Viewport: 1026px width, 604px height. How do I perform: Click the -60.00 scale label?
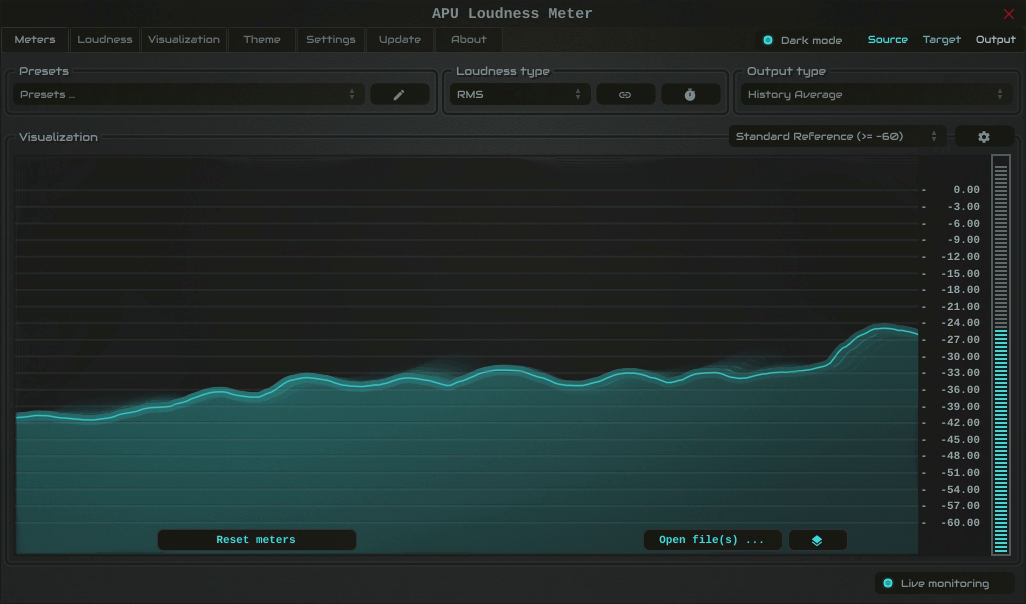pyautogui.click(x=960, y=523)
